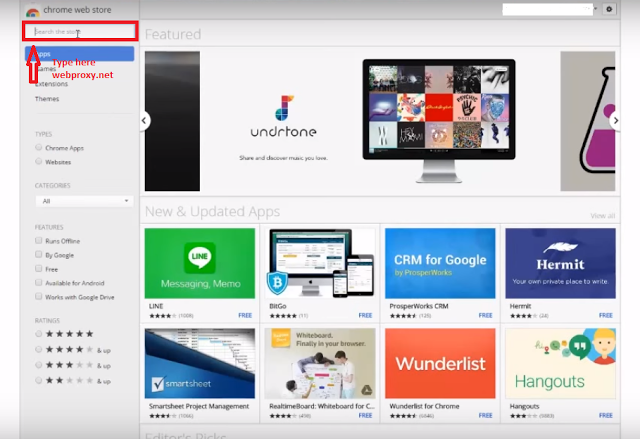Check Works with Google Drive

pyautogui.click(x=39, y=297)
